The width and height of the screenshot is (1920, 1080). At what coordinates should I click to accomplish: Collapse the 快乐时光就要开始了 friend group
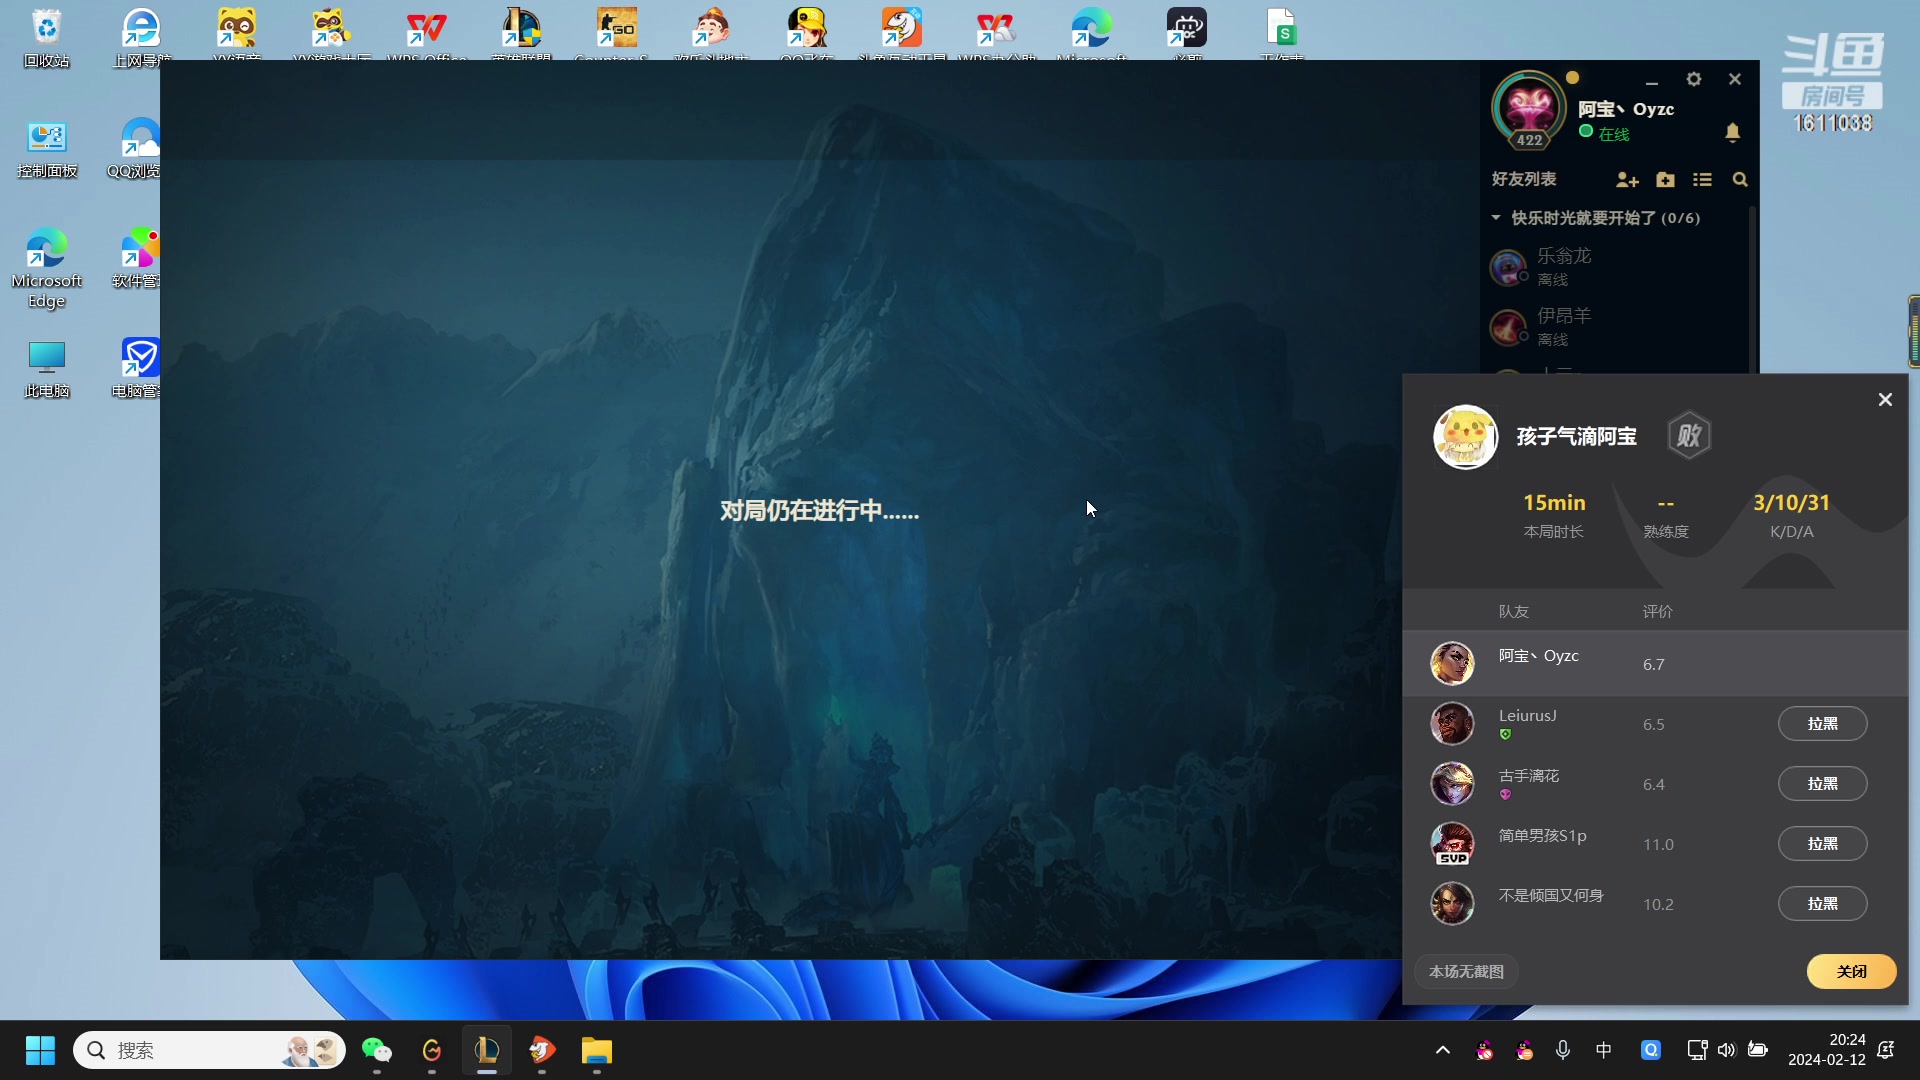[1496, 218]
